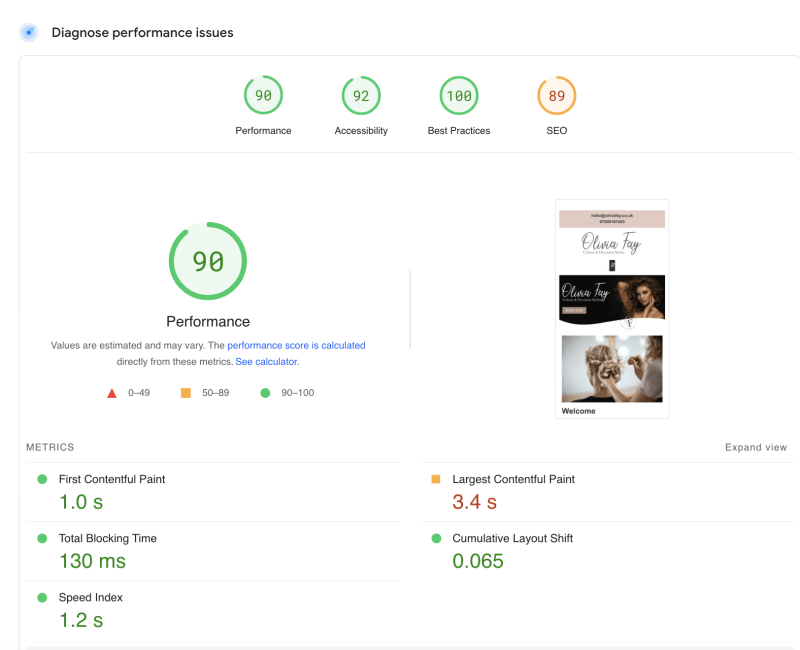This screenshot has width=800, height=650.
Task: Open the 'performance score is calculated' link
Action: tap(296, 345)
